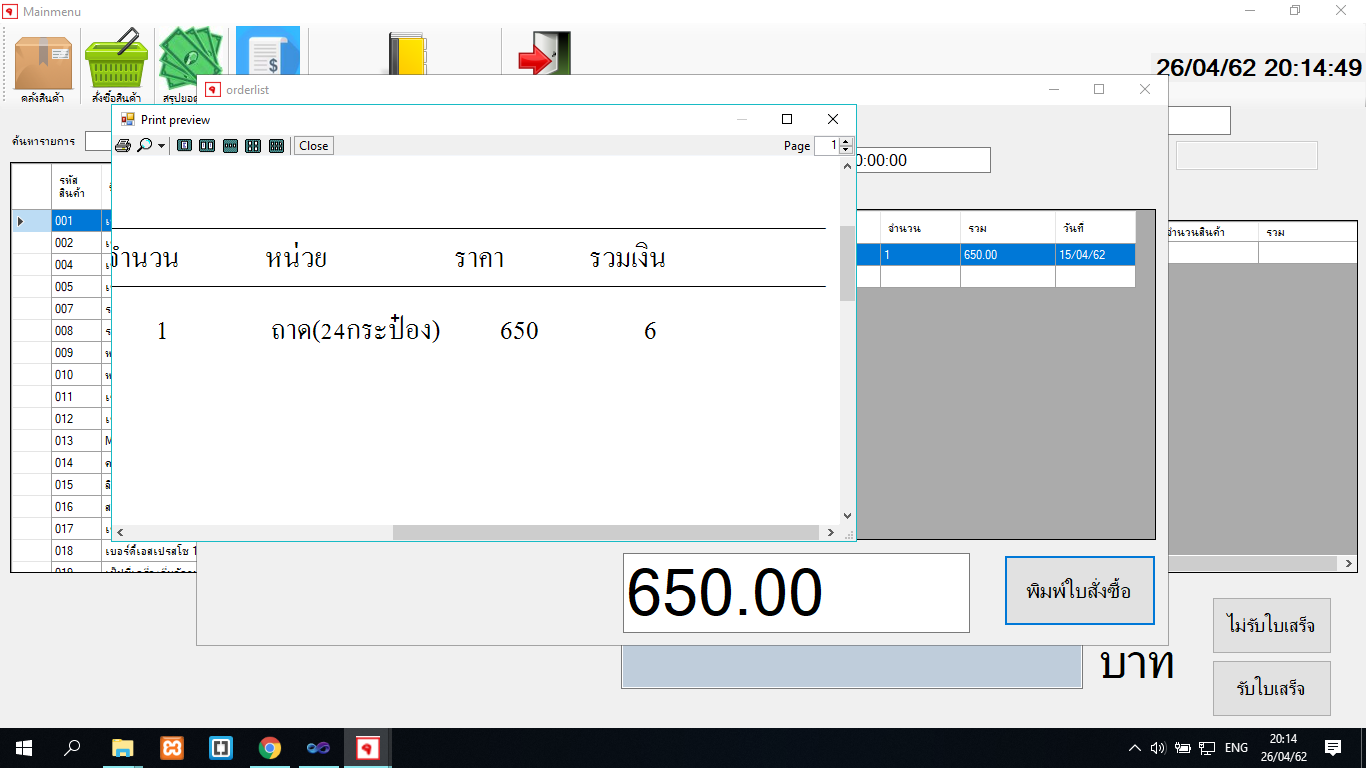Viewport: 1366px width, 768px height.
Task: Click the จำนวนสินค้า column header in Mainmenu
Action: click(1213, 232)
